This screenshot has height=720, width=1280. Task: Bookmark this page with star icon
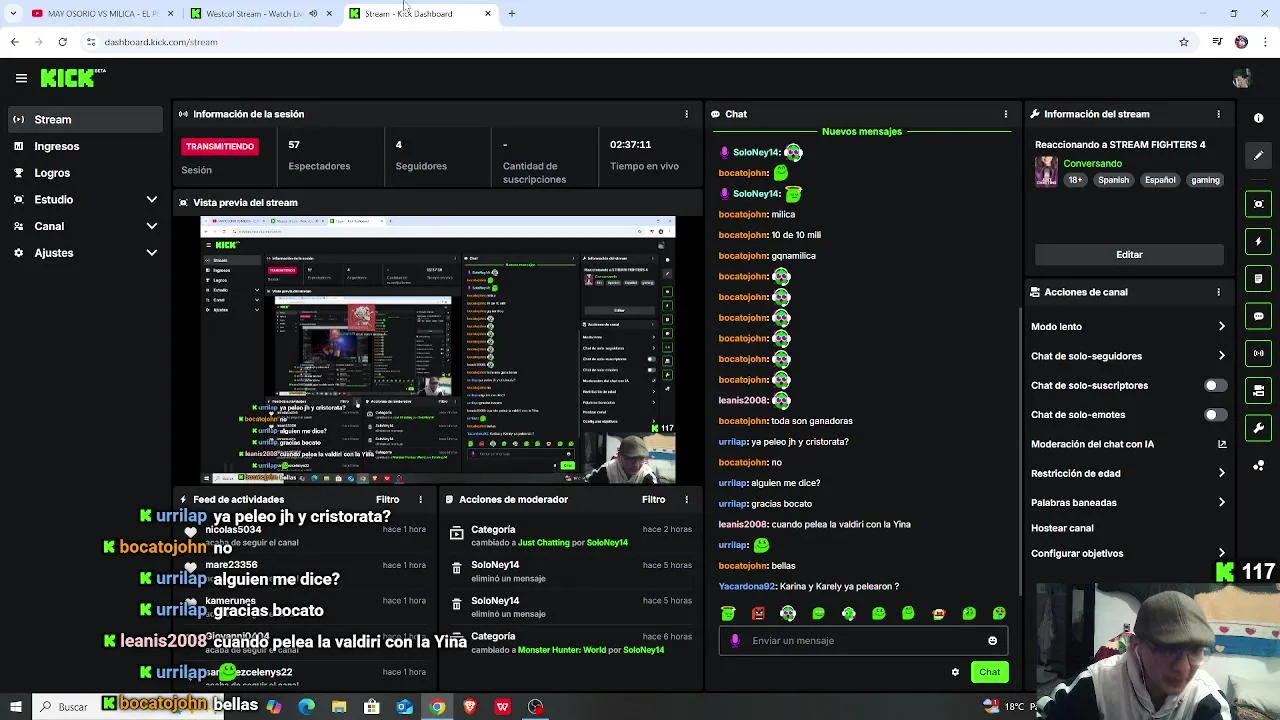(1184, 42)
